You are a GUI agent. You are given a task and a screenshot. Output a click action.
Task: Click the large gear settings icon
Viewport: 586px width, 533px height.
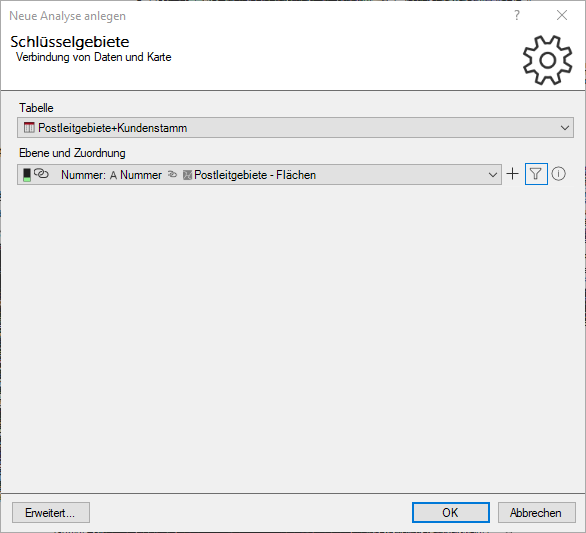(548, 60)
